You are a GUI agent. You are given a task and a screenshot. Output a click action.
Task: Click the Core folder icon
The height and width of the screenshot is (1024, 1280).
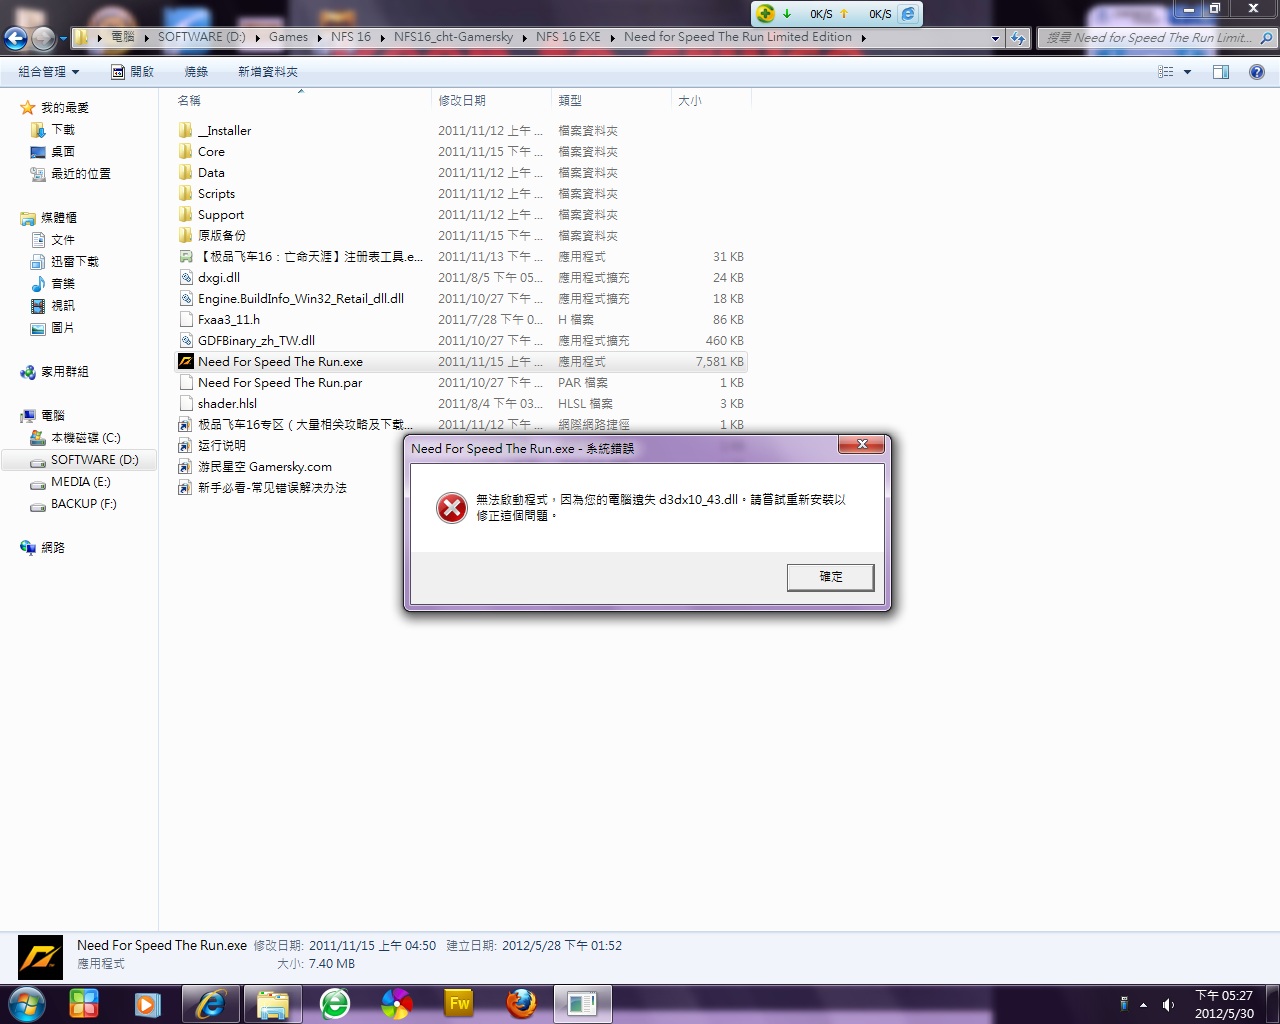click(x=185, y=152)
